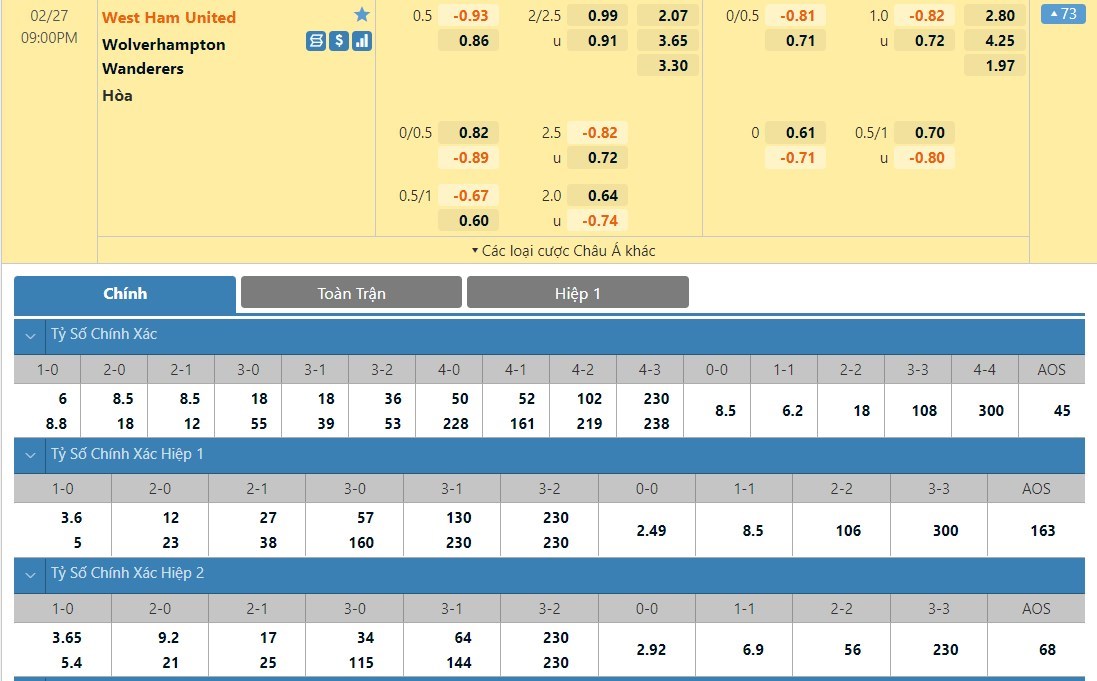Switch to the 'Hiệp 1' tab
1097x681 pixels.
pyautogui.click(x=578, y=293)
